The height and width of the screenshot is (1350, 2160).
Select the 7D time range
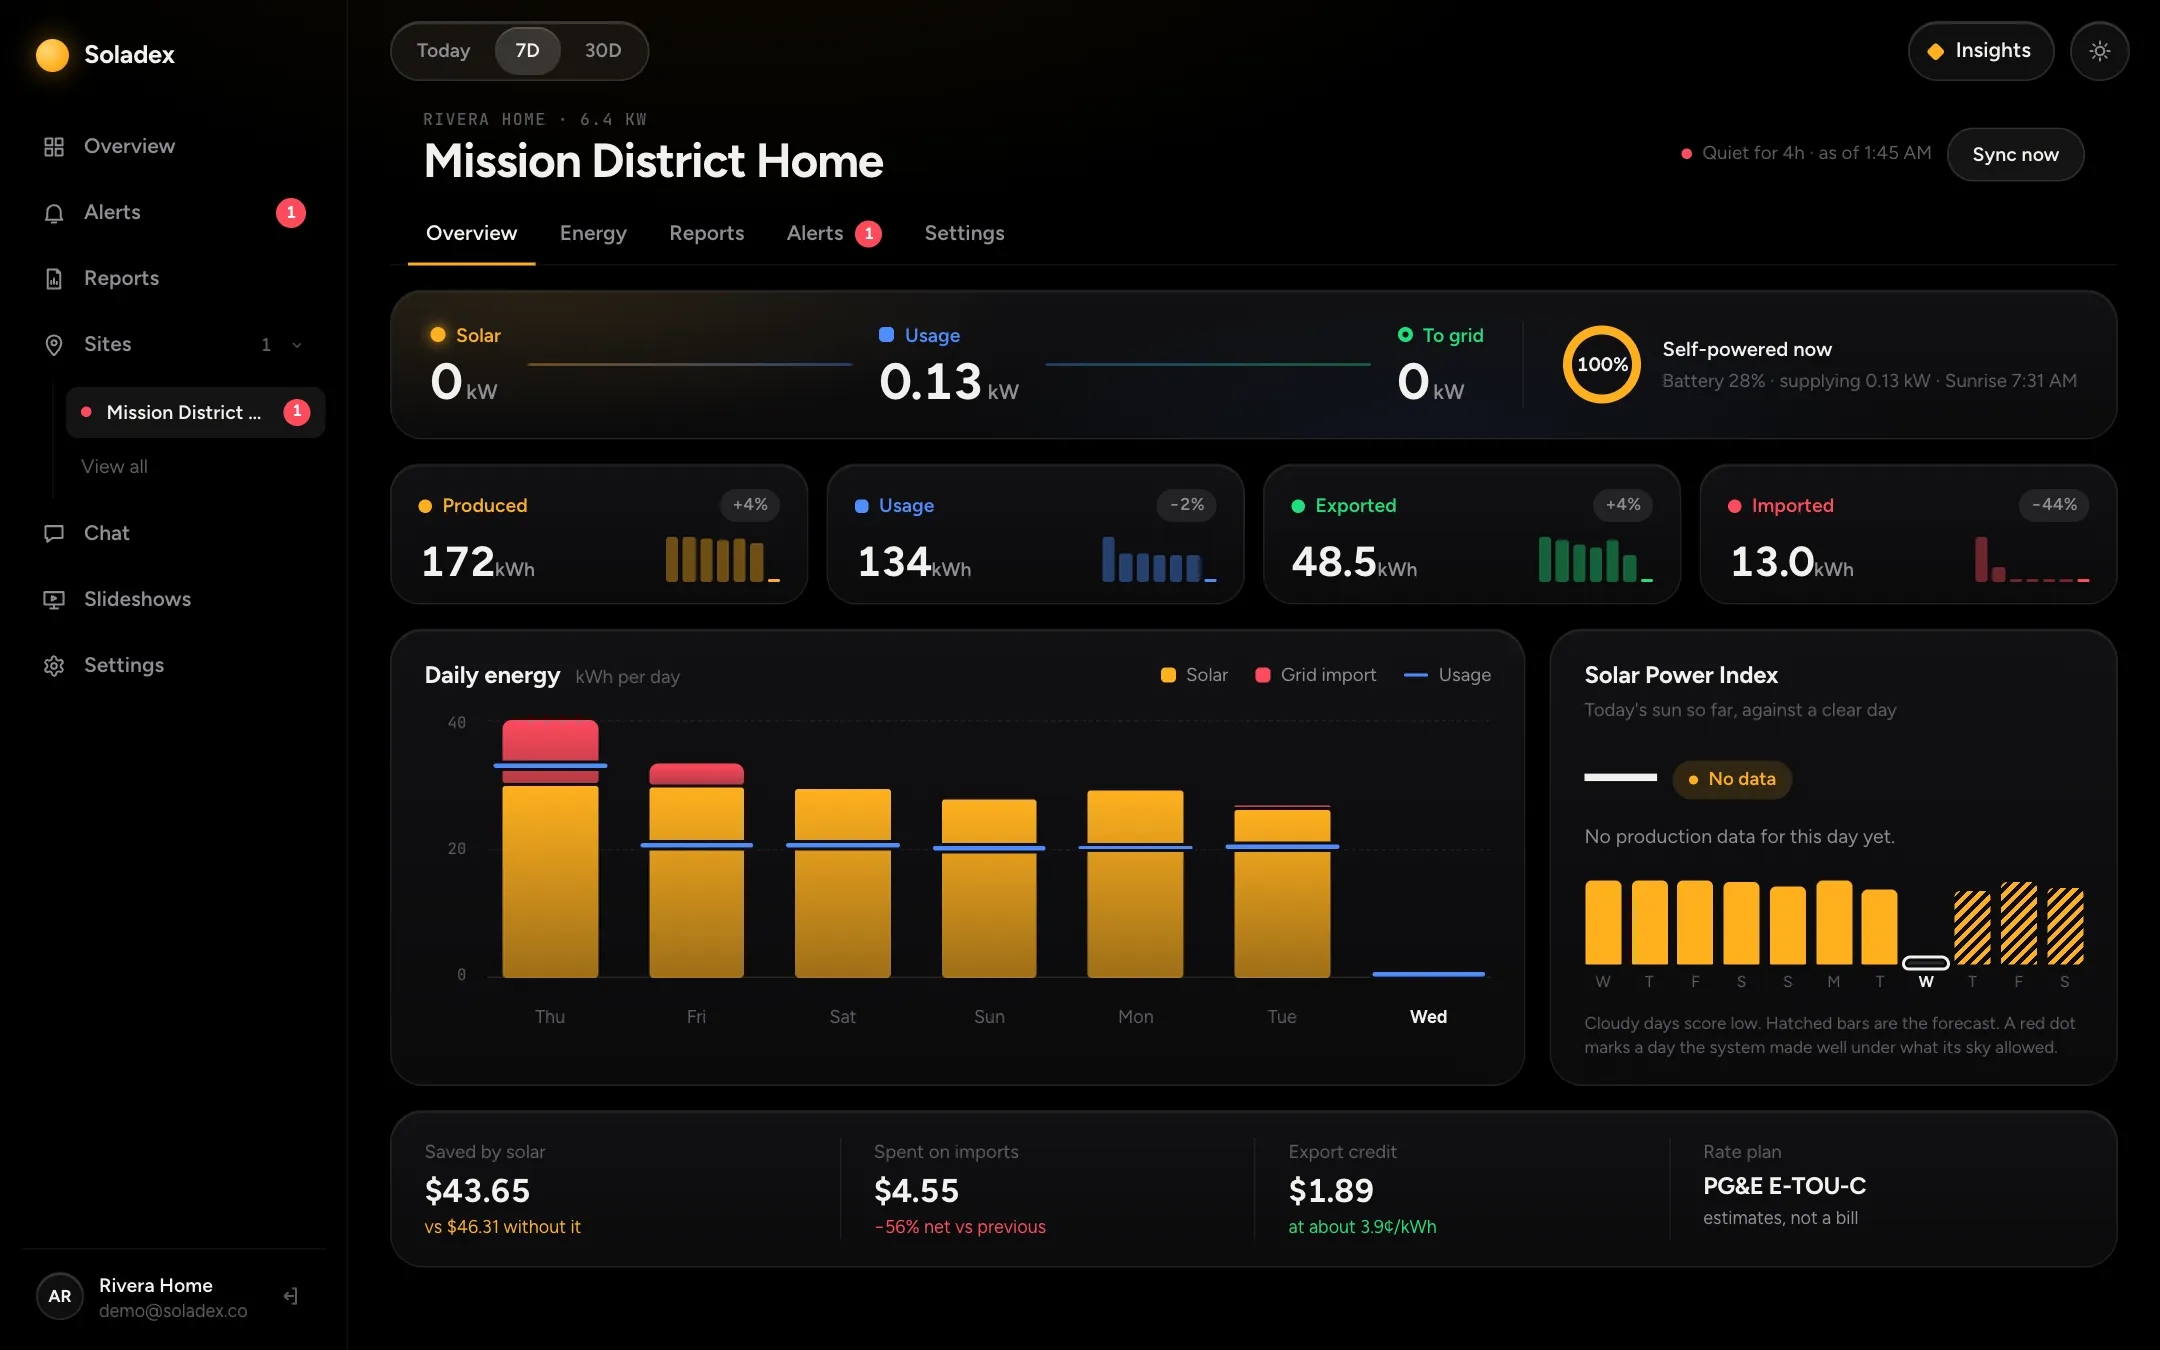[527, 51]
